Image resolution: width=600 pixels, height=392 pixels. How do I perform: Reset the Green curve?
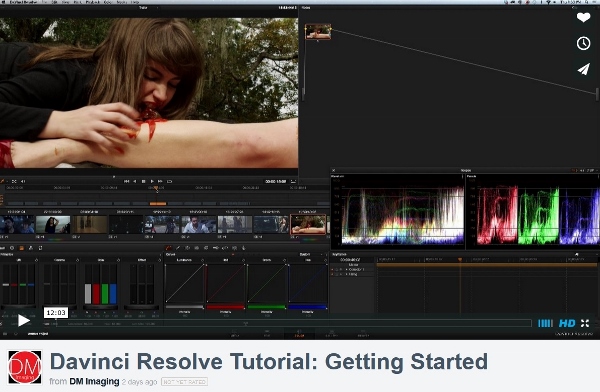[x=285, y=260]
